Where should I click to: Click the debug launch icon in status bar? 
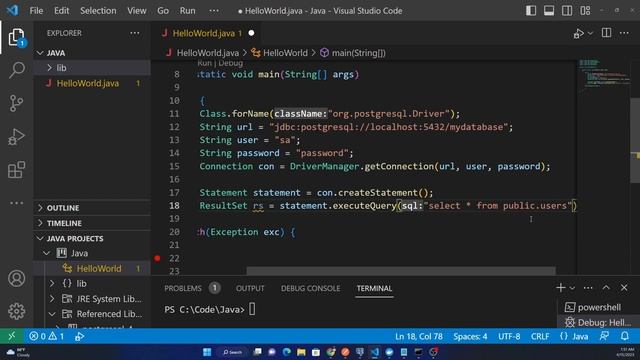[80, 336]
